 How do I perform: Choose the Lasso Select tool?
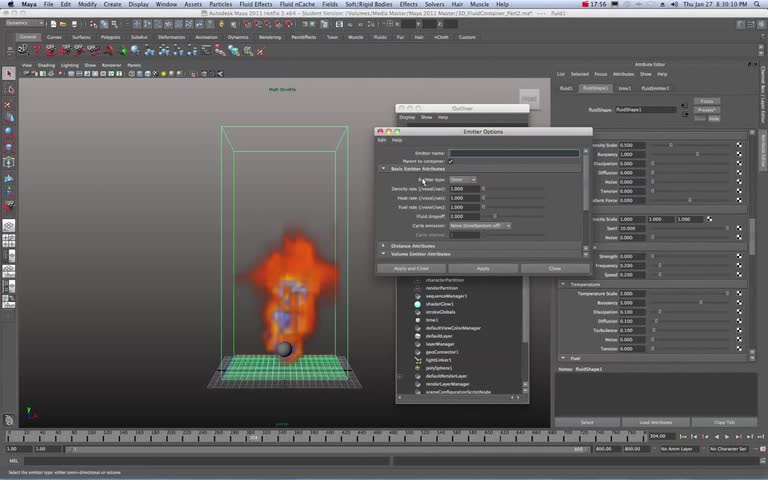click(8, 89)
